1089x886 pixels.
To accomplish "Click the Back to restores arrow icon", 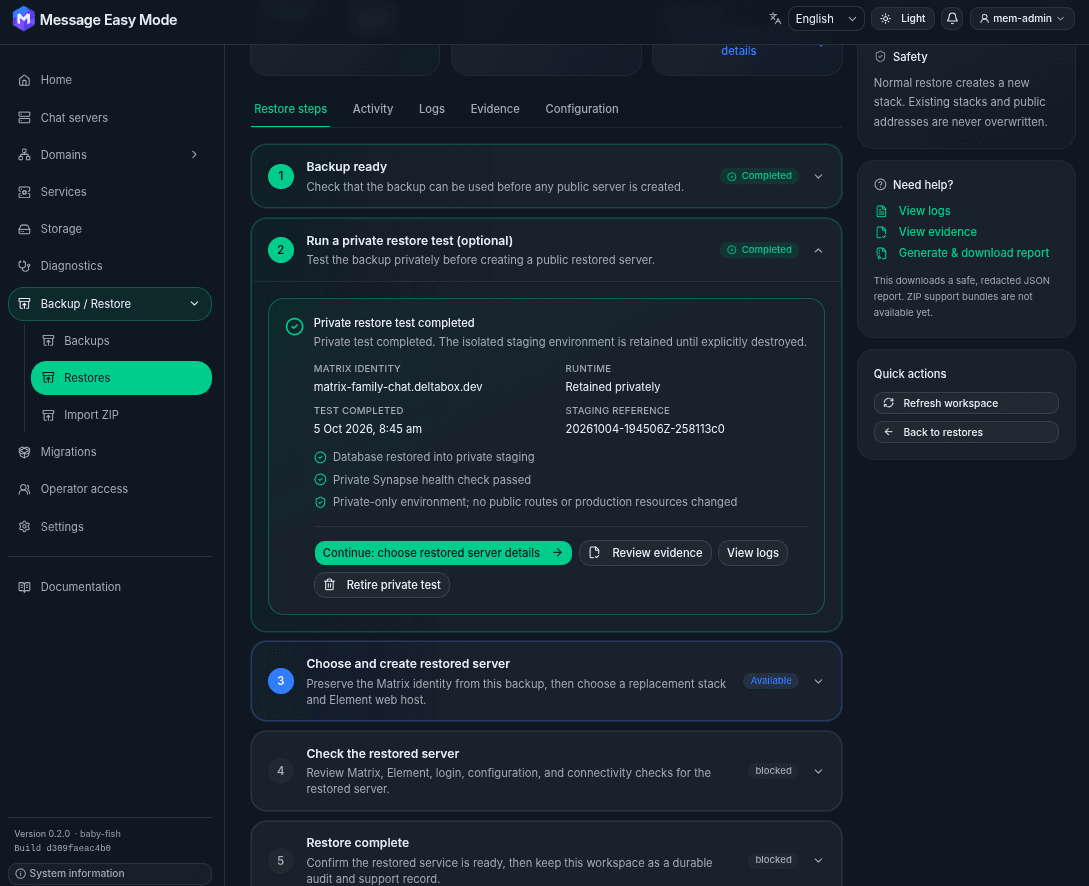I will [888, 432].
